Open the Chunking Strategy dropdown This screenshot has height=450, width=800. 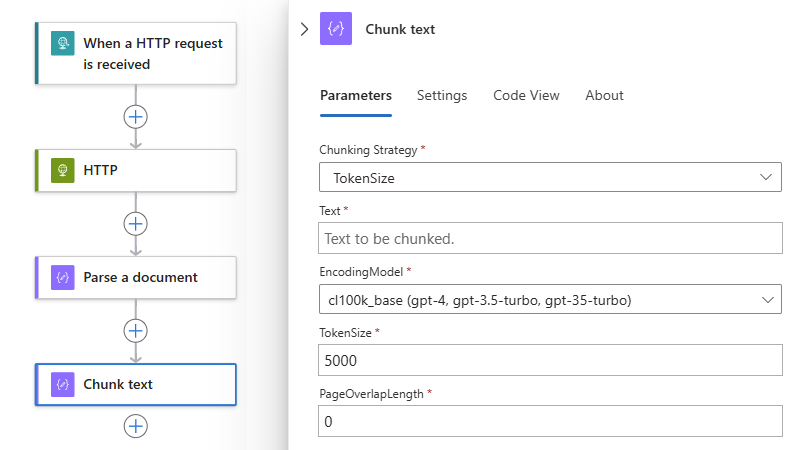(550, 177)
